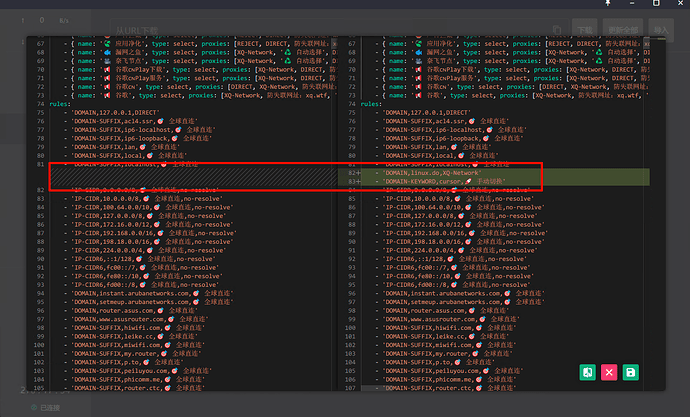Click the diff overview scrollbar on right edge
Screen dimensions: 690x417
pyautogui.click(x=657, y=213)
